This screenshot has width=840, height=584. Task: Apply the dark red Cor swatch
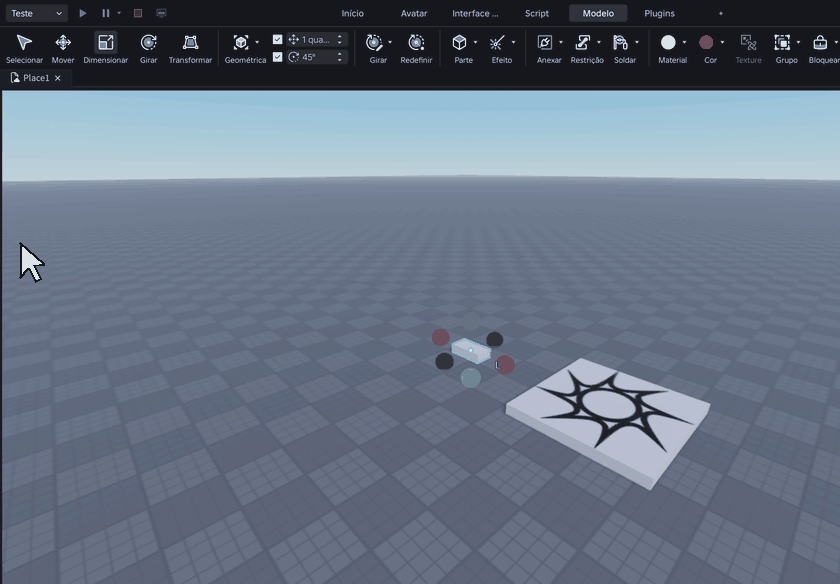[x=706, y=42]
